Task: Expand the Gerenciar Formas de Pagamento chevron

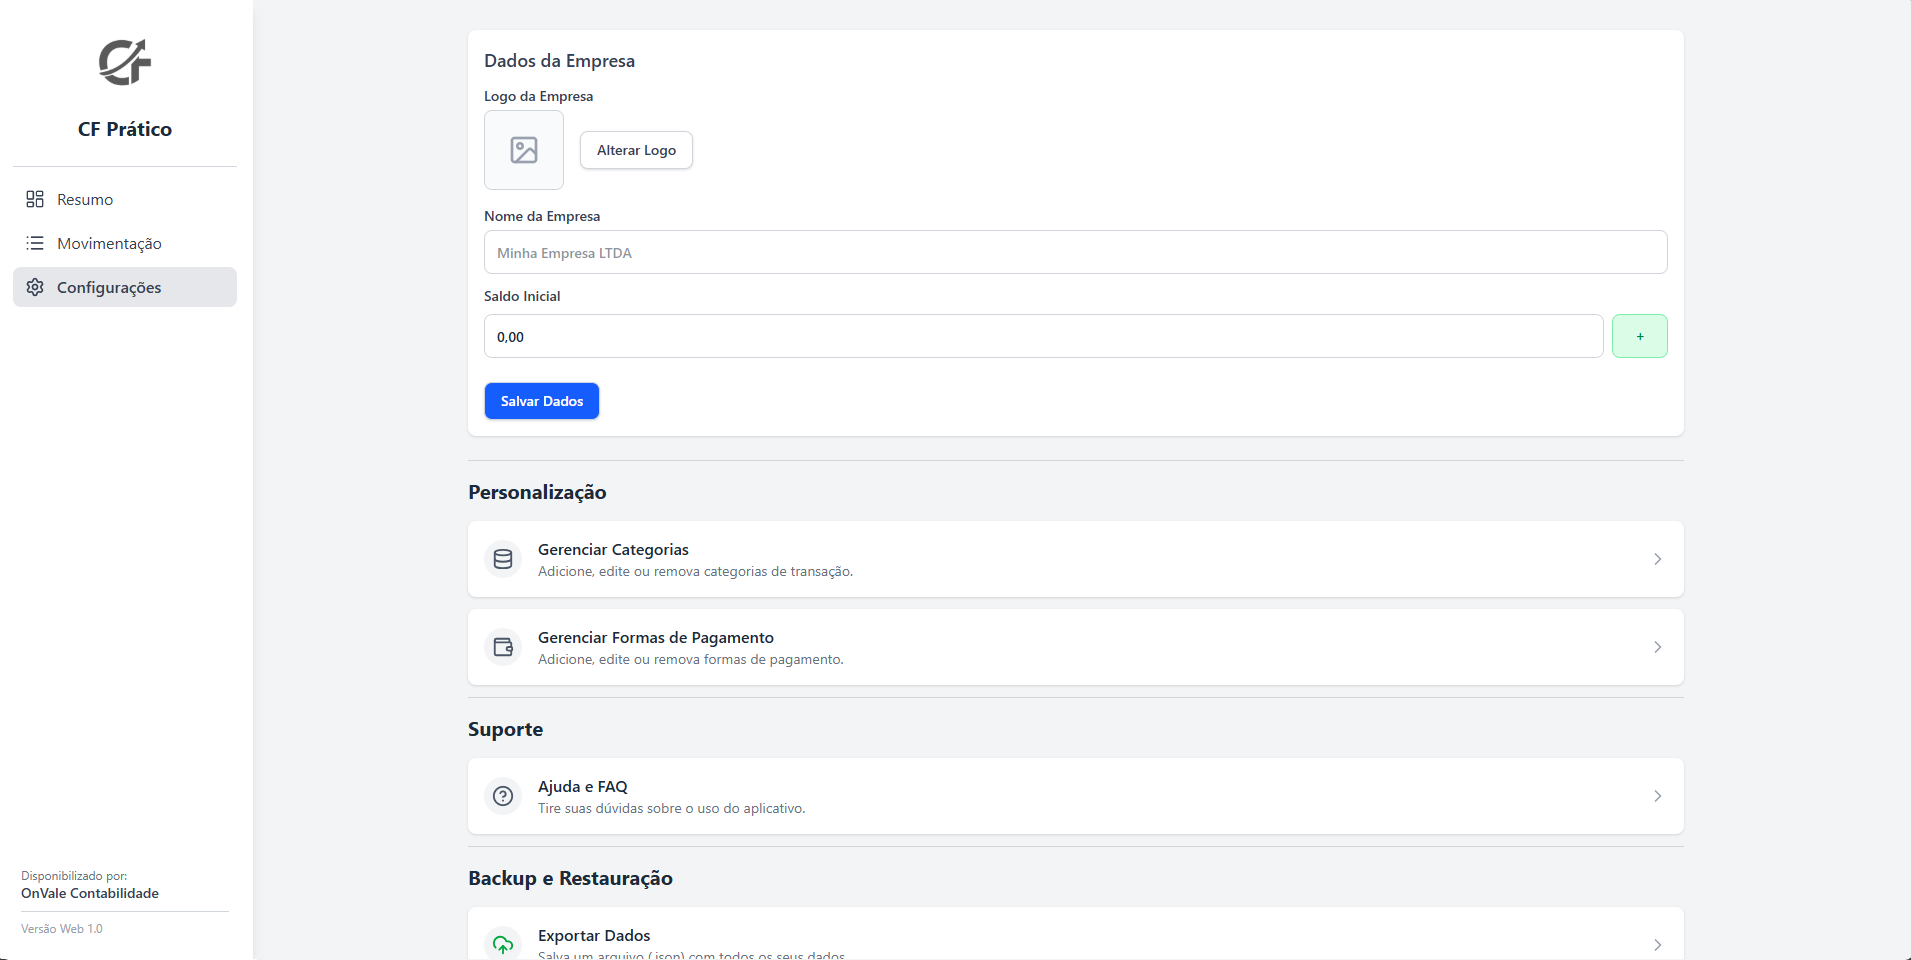Action: (1656, 647)
